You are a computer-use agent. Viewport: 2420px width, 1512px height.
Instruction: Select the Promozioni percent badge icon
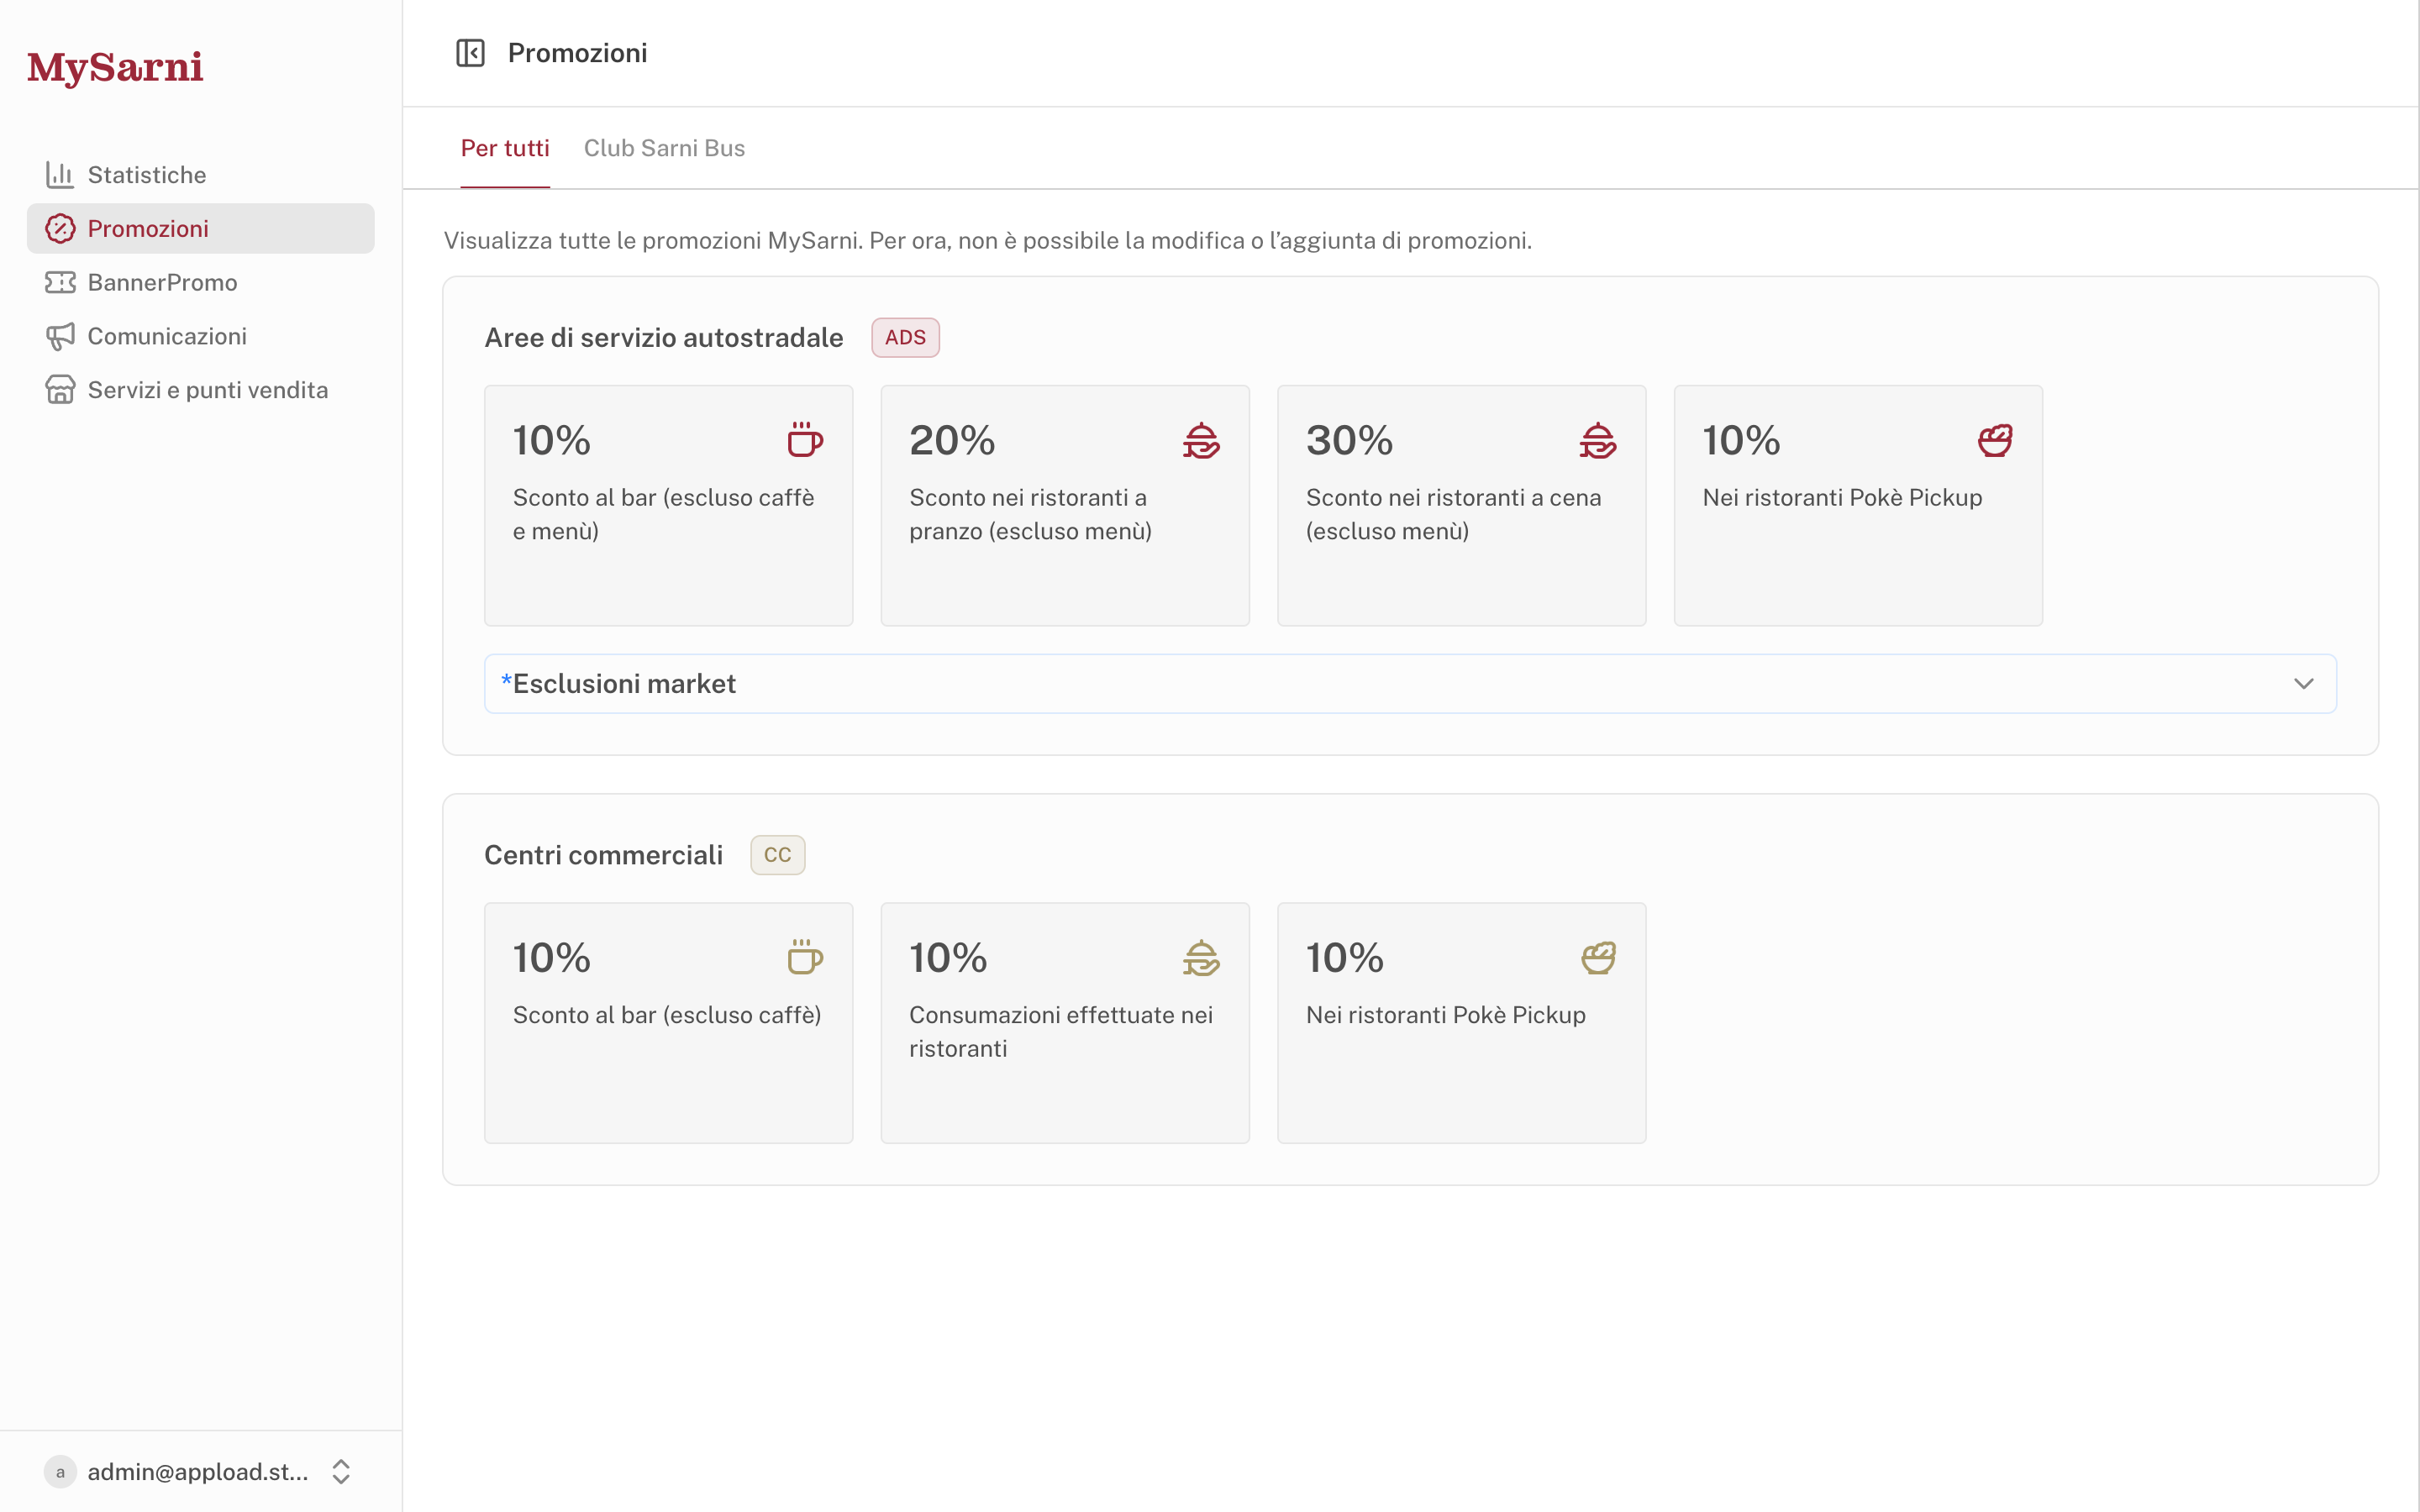click(x=60, y=229)
